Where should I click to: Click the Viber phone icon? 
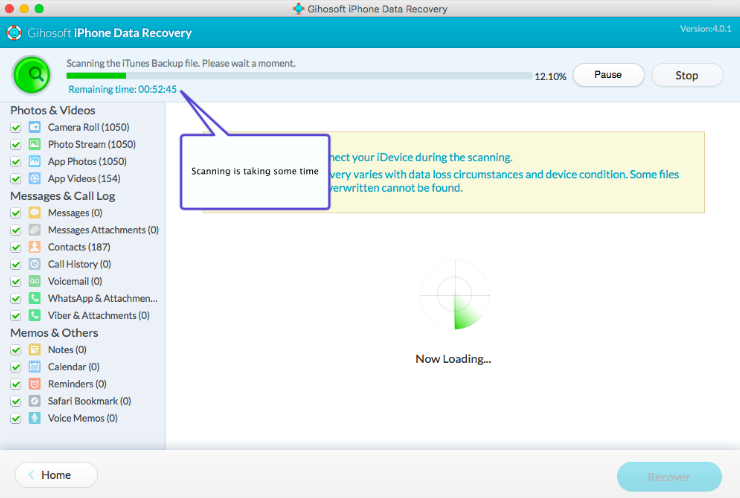coord(34,315)
